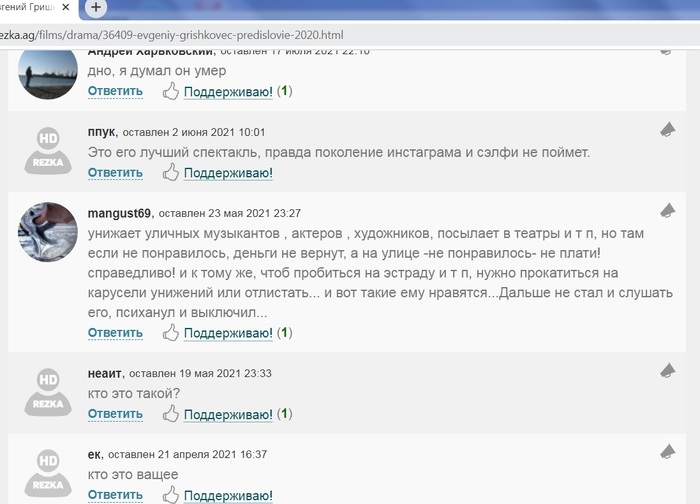700x504 pixels.
Task: Click comment text 'дно, я думал он умер'
Action: 157,71
